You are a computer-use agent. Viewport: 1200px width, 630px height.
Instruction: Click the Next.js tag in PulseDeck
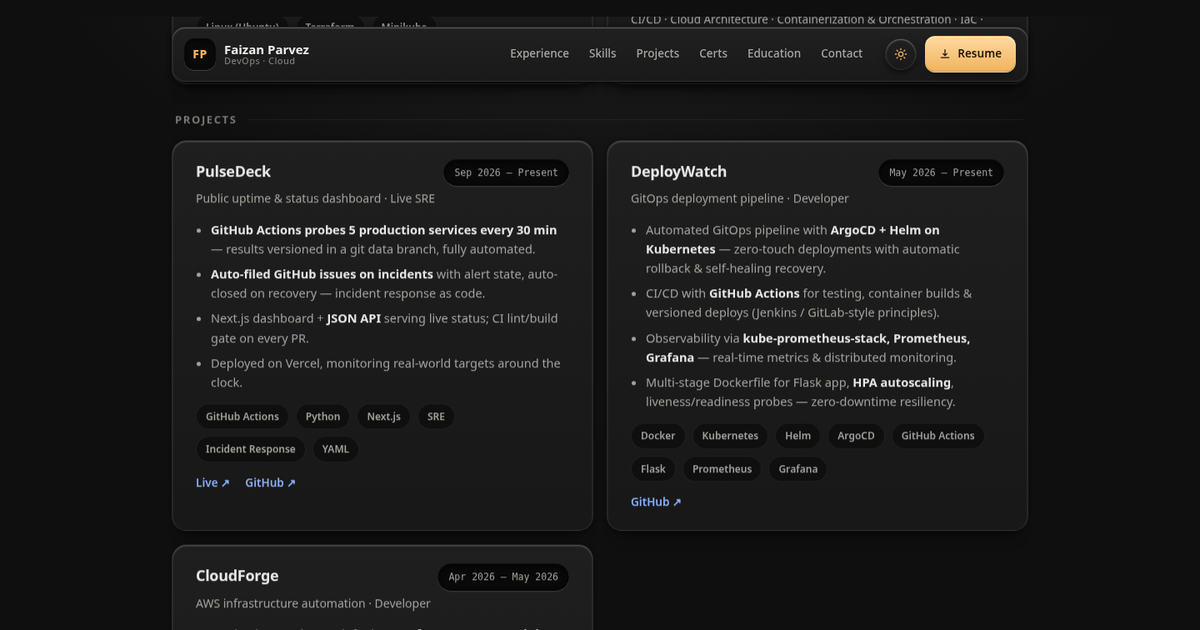[383, 417]
